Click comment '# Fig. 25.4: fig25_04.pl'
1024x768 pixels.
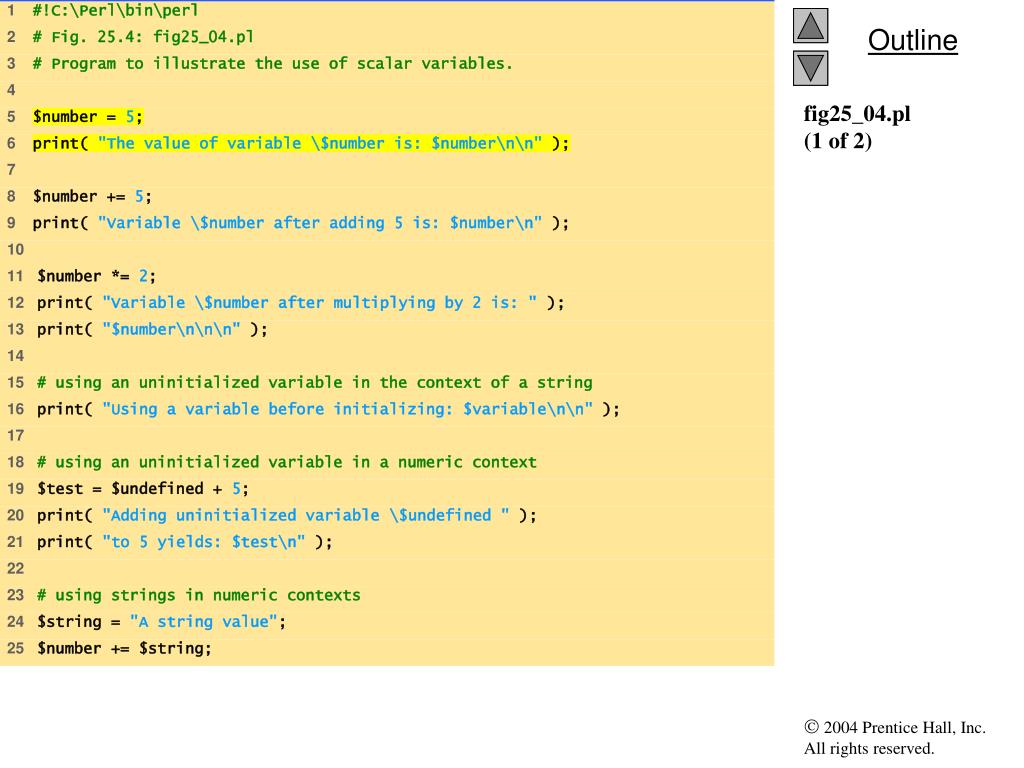tap(143, 37)
